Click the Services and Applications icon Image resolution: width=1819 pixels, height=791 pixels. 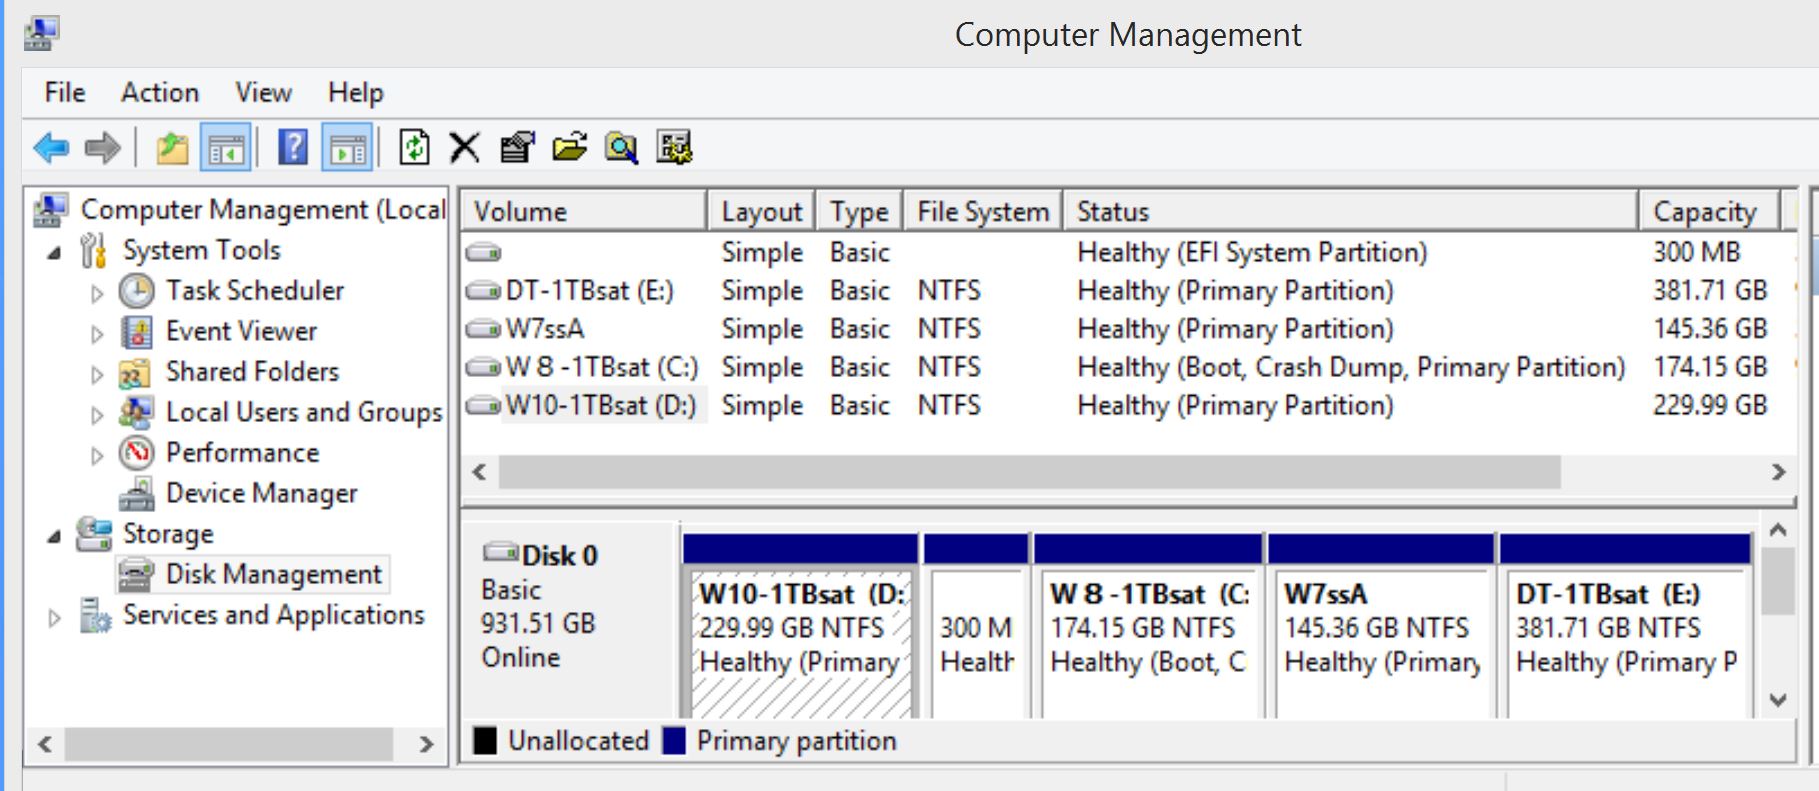tap(95, 615)
